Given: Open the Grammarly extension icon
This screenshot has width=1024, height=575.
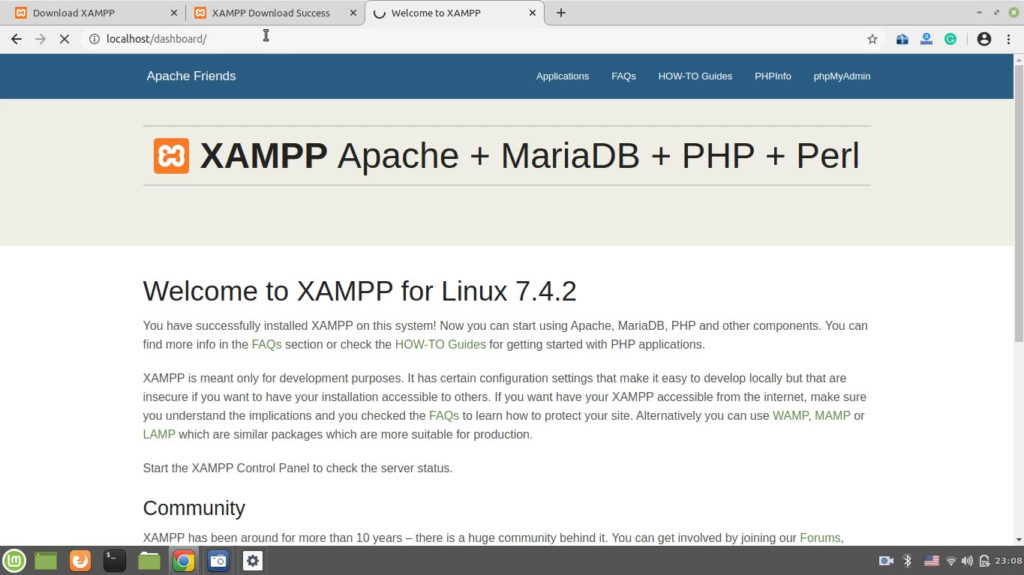Looking at the screenshot, I should 950,39.
